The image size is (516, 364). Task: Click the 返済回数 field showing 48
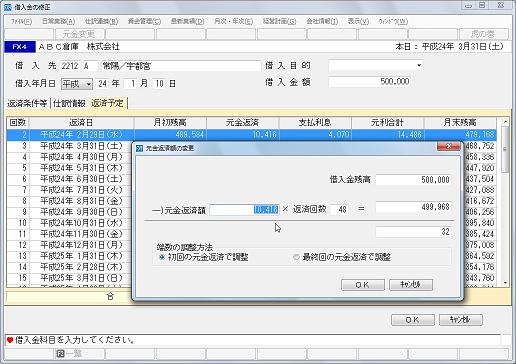click(x=339, y=210)
